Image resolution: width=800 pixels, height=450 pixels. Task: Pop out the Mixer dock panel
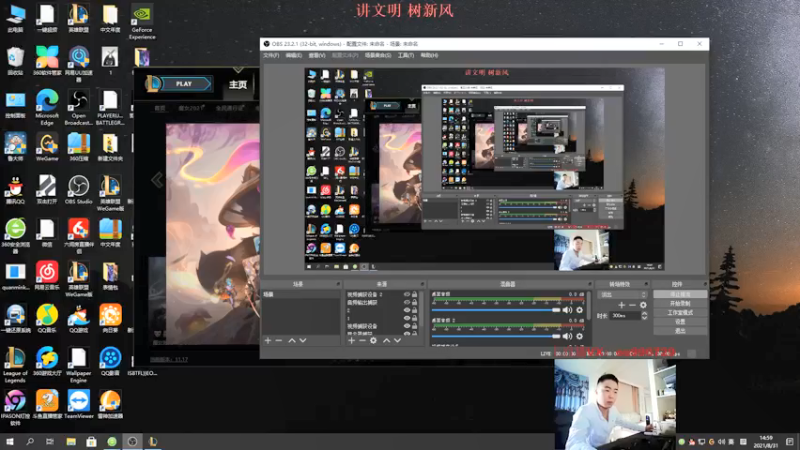click(x=589, y=284)
